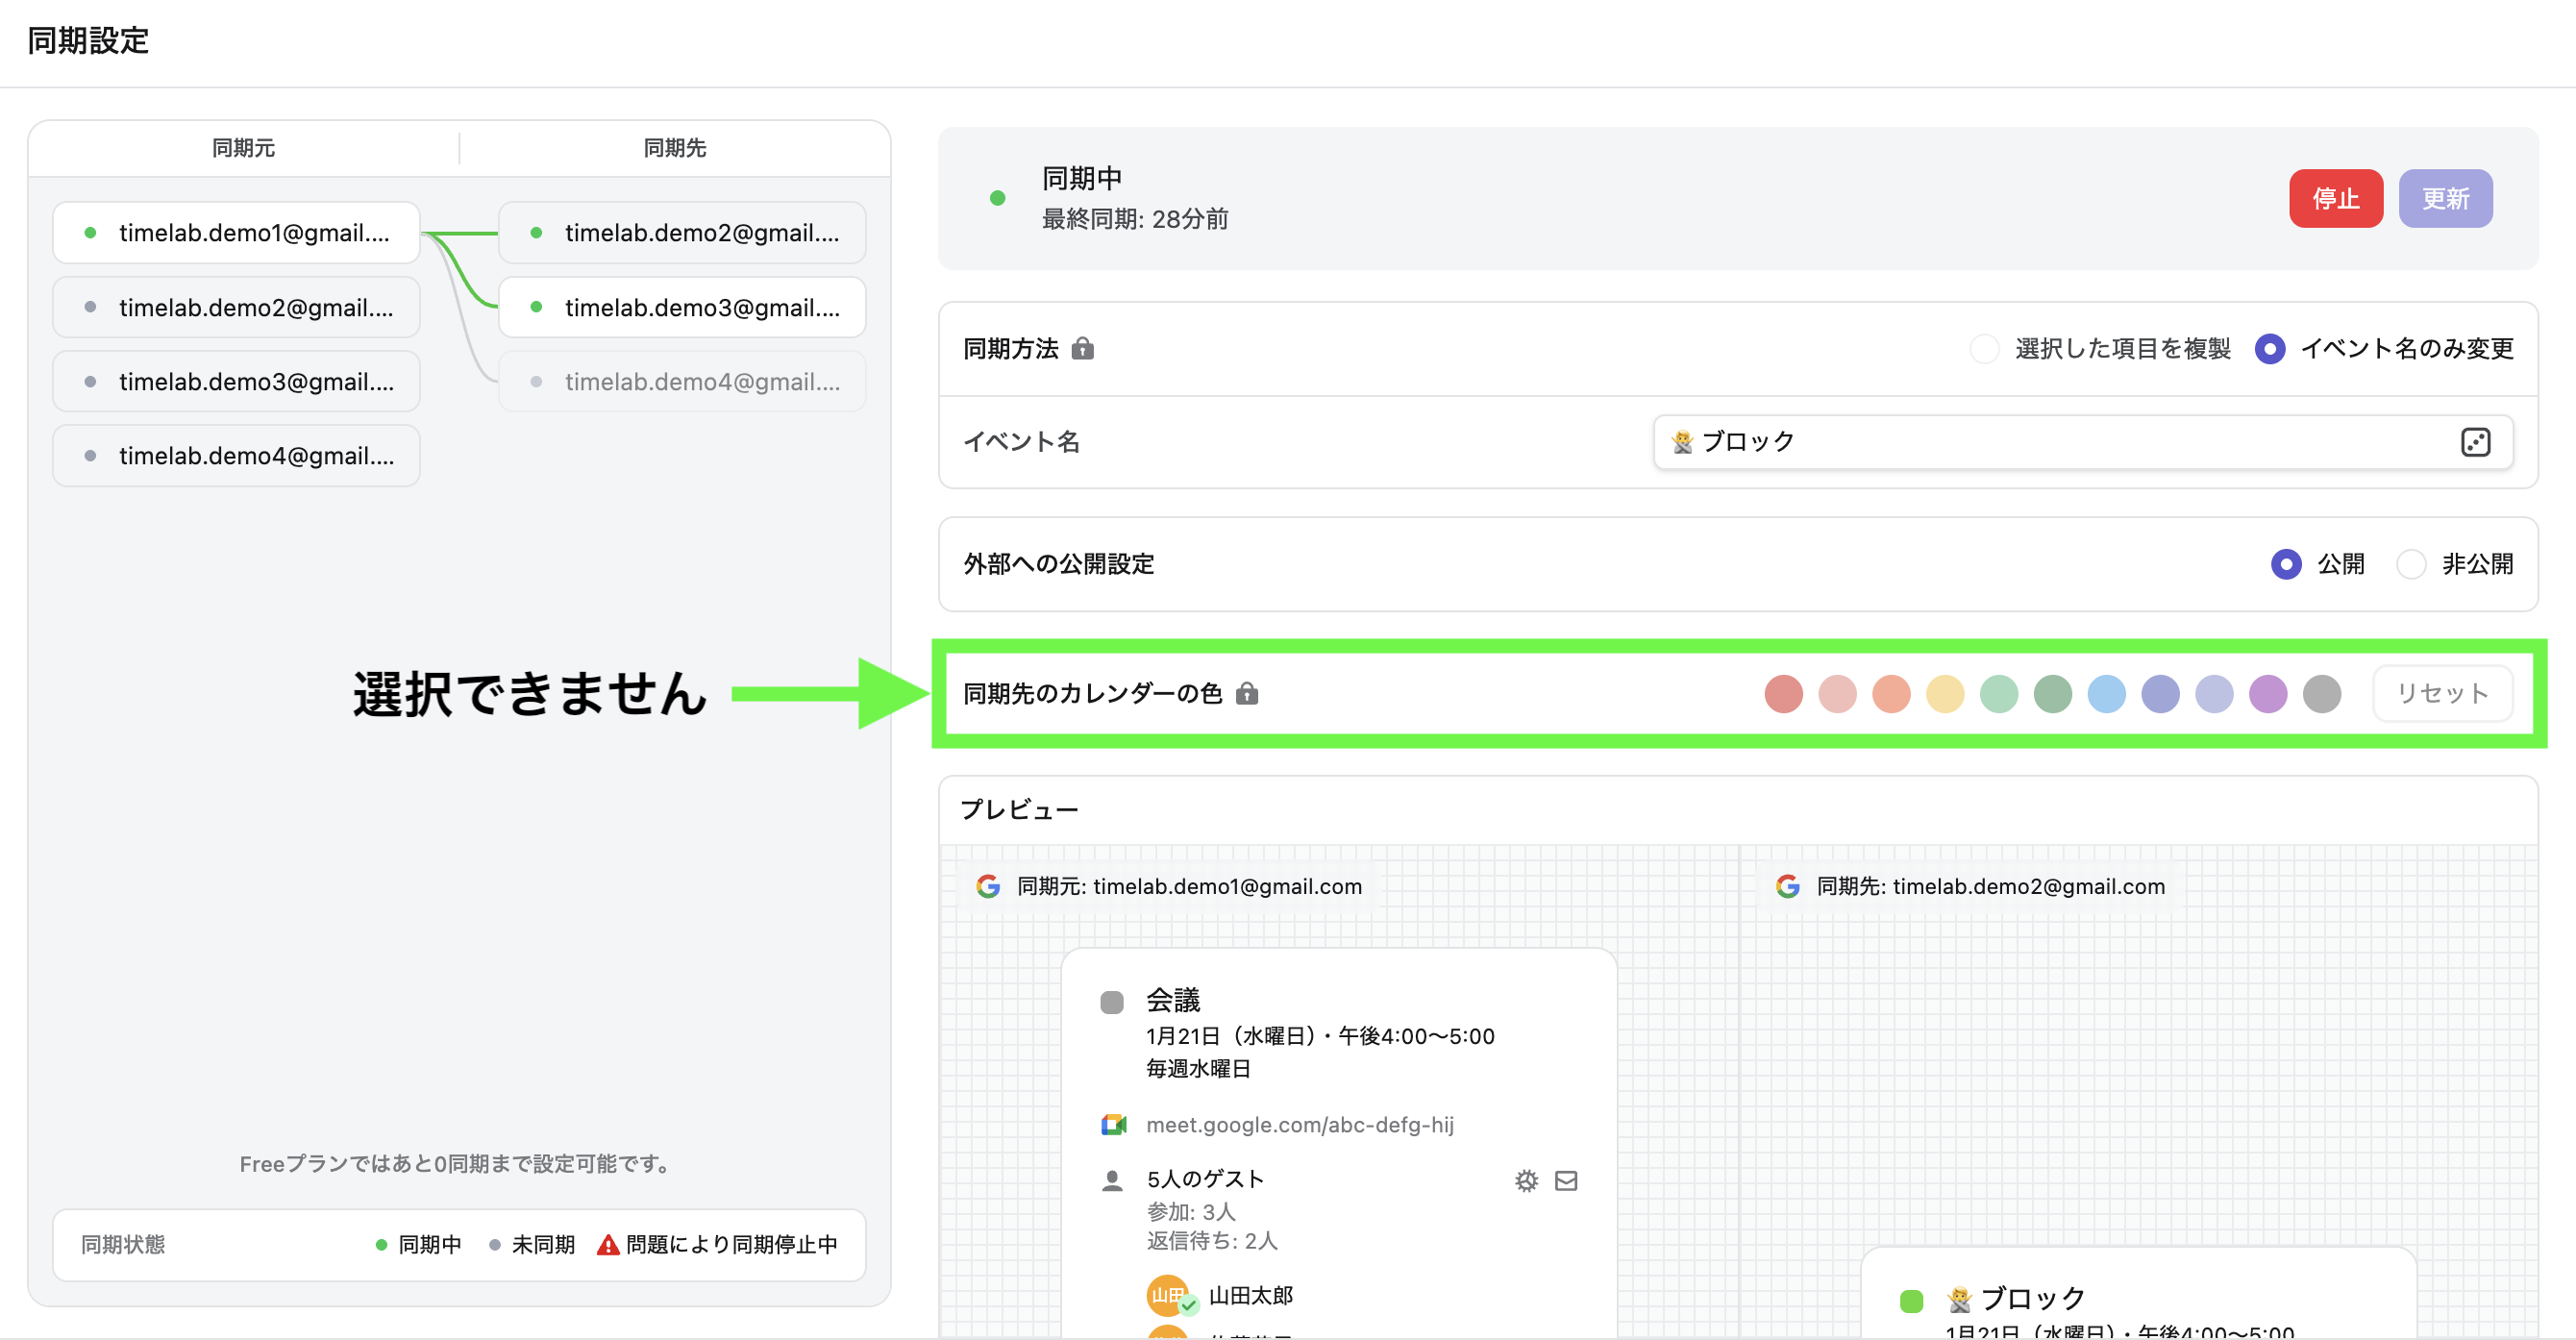Select destination account timelab.demo4@gmail

[x=682, y=381]
